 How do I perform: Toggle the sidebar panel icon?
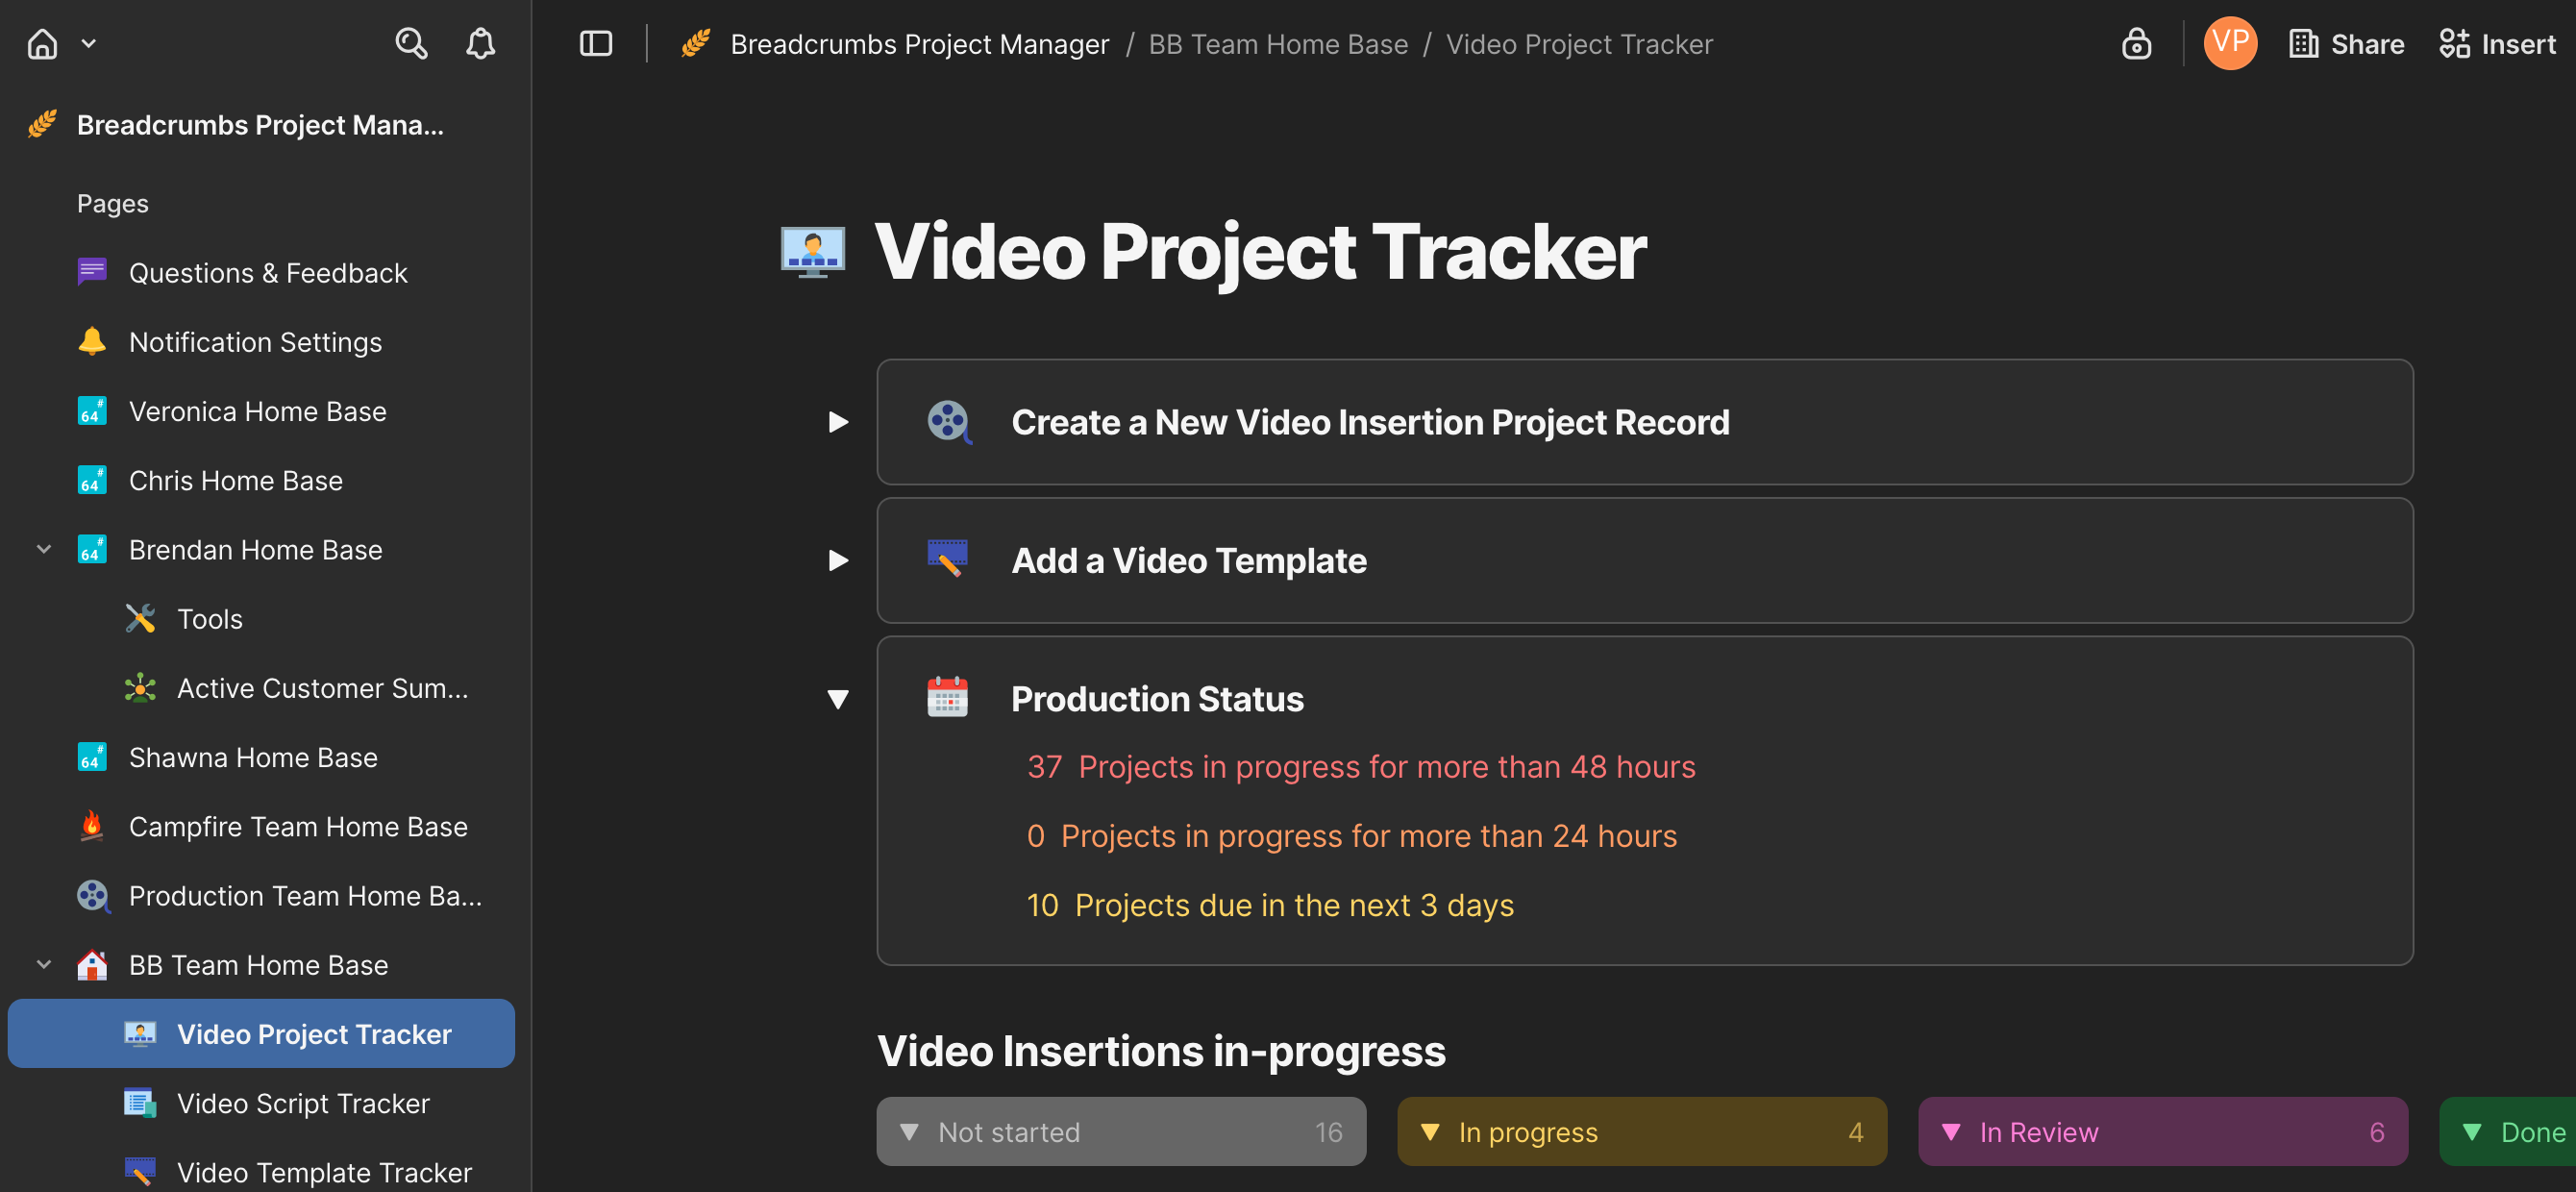(595, 43)
